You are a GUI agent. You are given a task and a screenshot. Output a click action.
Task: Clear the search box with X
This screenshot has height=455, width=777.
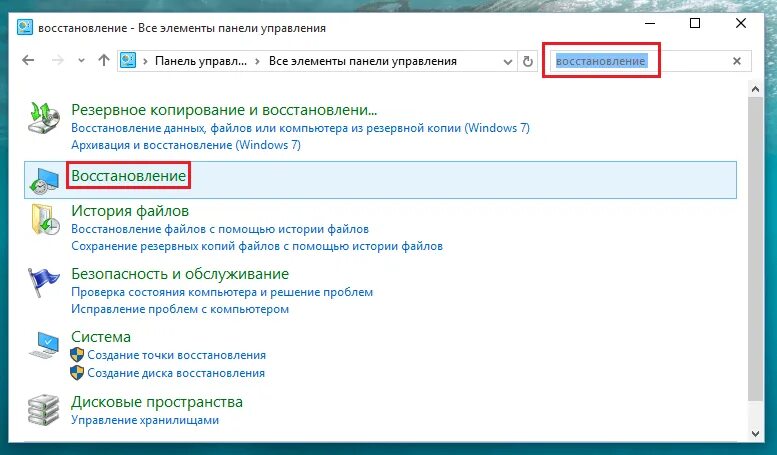(737, 61)
